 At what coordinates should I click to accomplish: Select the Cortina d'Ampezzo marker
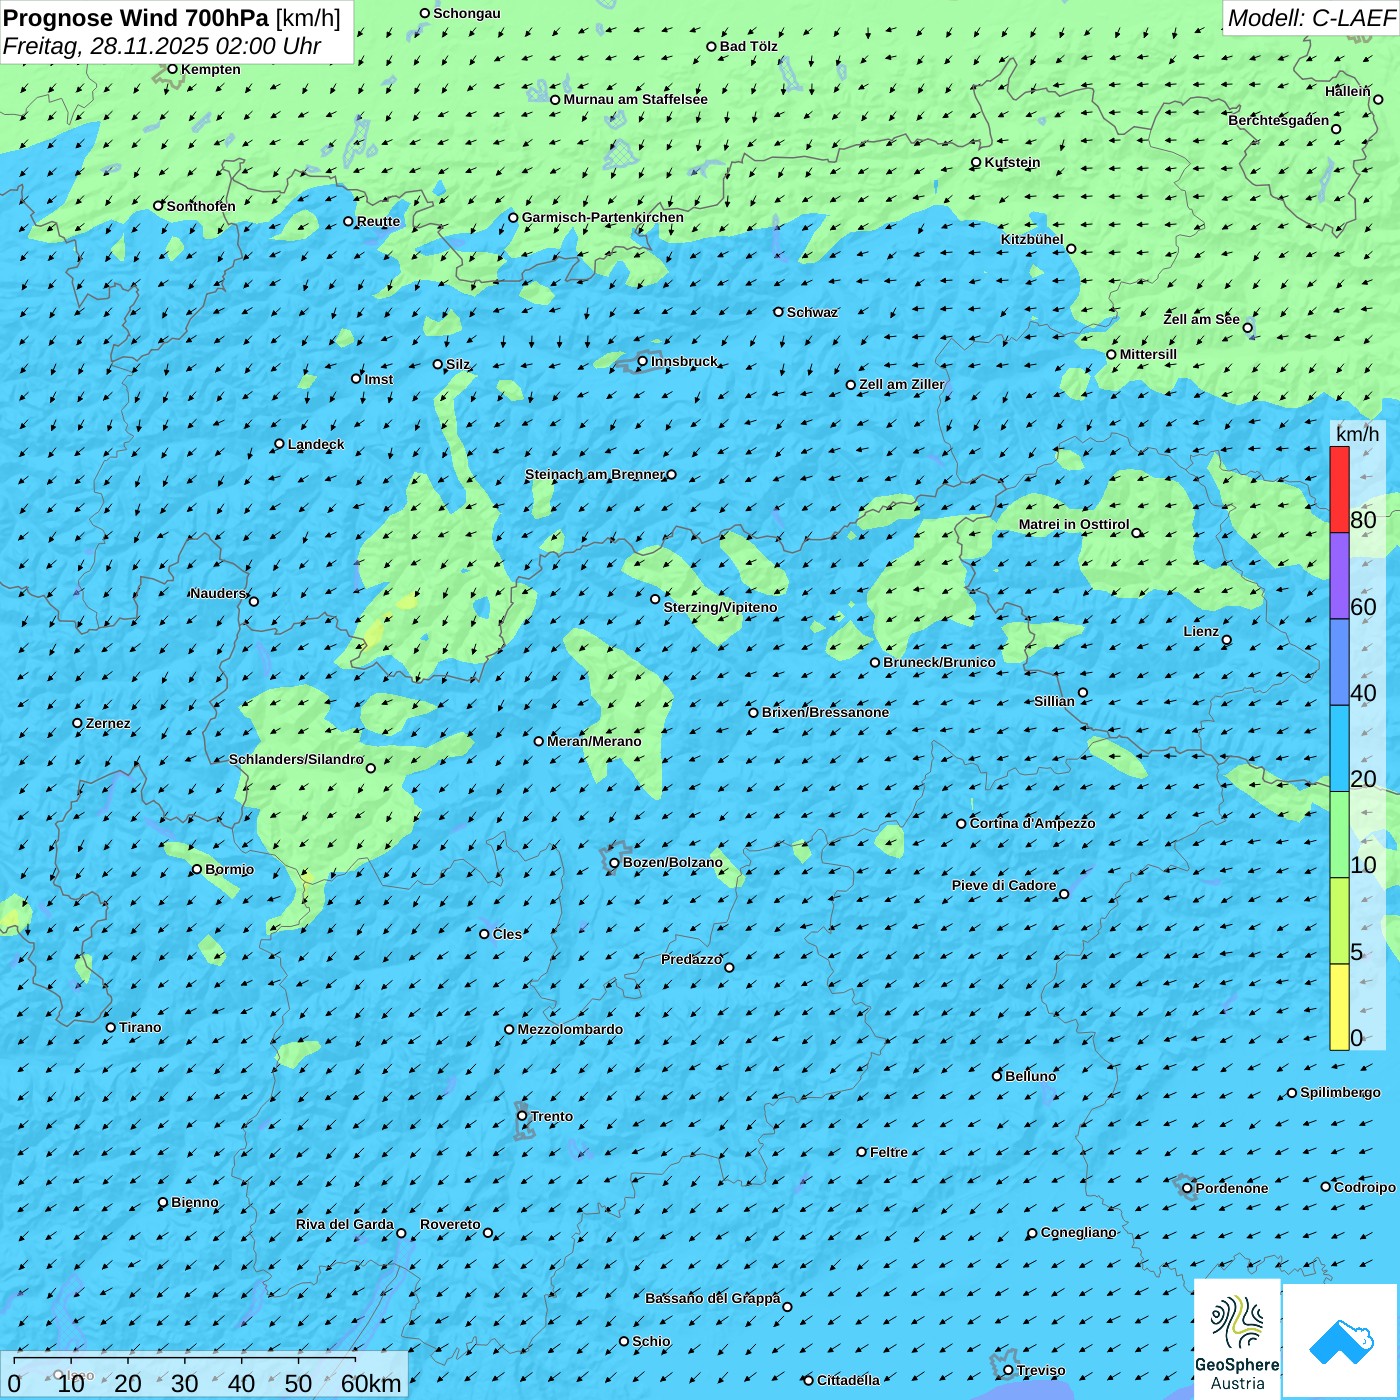pyautogui.click(x=961, y=824)
